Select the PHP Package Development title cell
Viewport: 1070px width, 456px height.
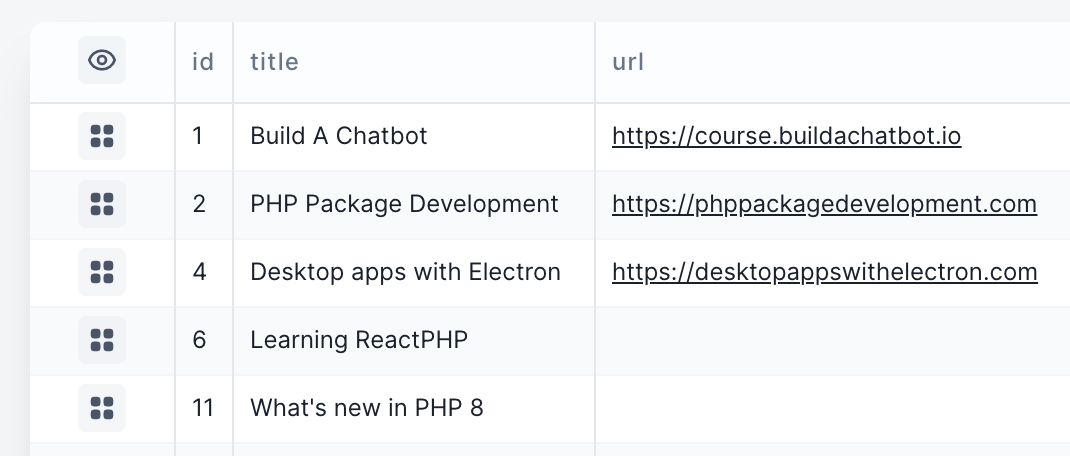404,204
